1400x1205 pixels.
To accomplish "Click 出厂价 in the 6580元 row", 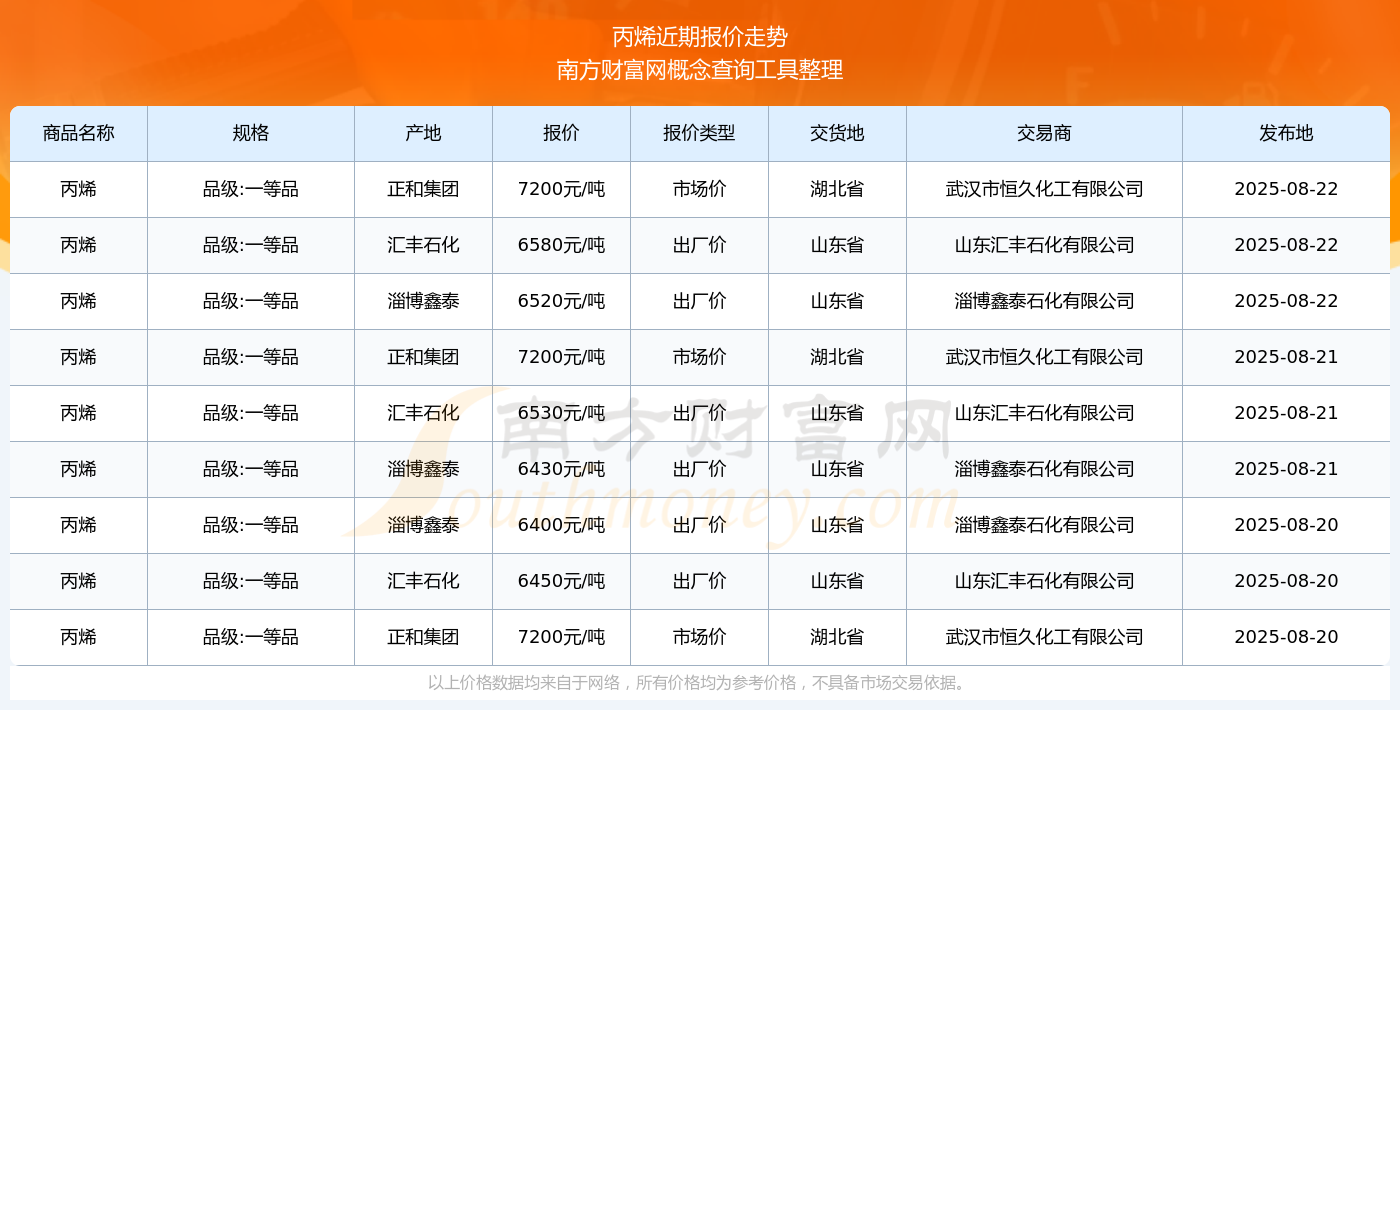I will click(699, 245).
